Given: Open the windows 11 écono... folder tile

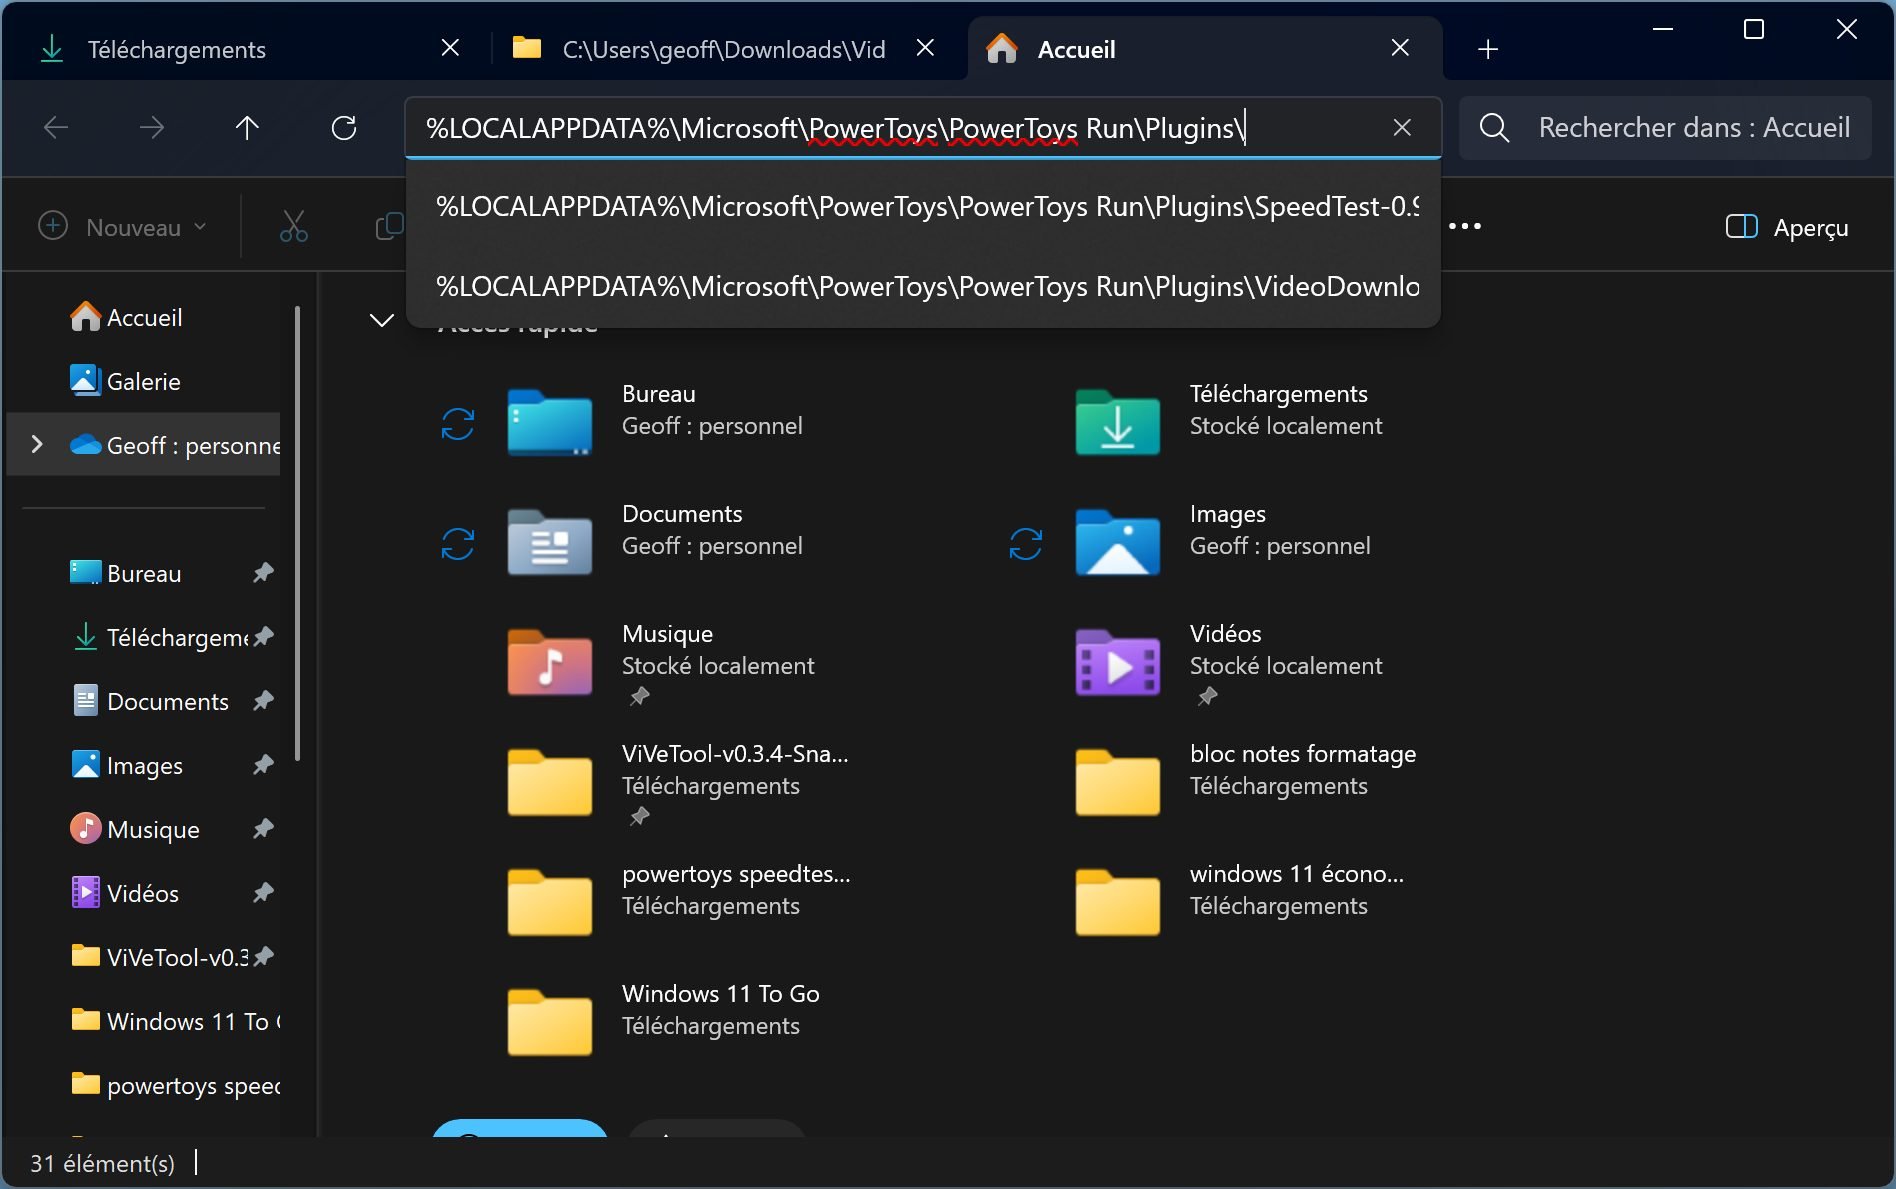Looking at the screenshot, I should 1240,902.
